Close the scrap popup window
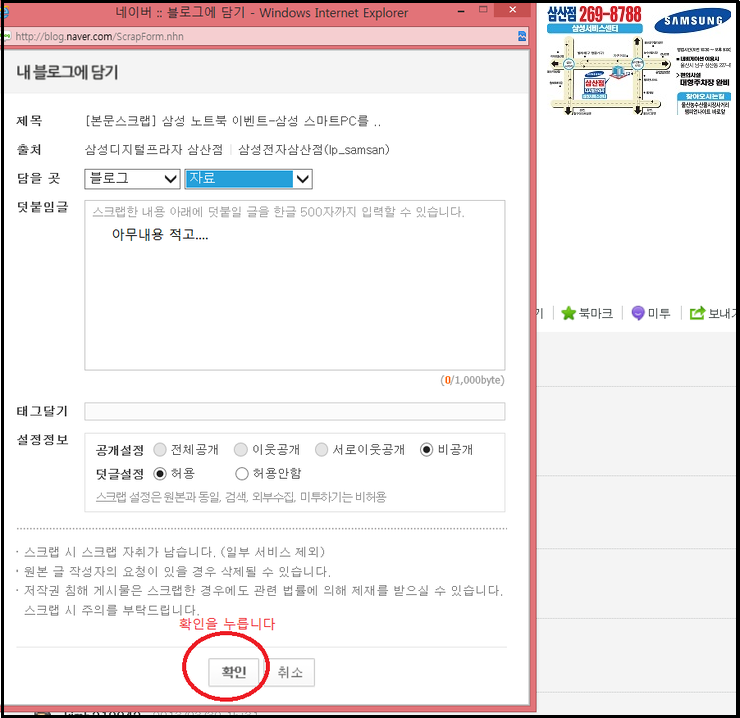740x718 pixels. click(x=513, y=9)
